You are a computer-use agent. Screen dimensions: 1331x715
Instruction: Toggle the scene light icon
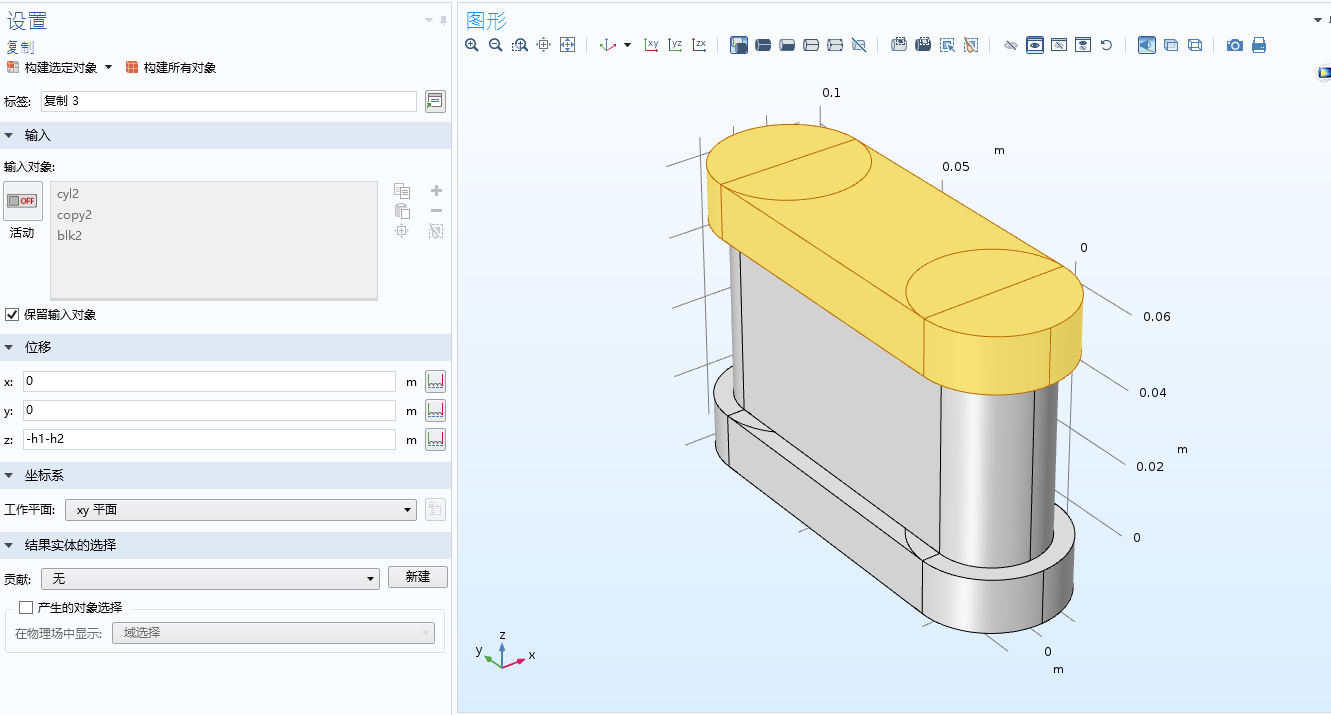1147,45
